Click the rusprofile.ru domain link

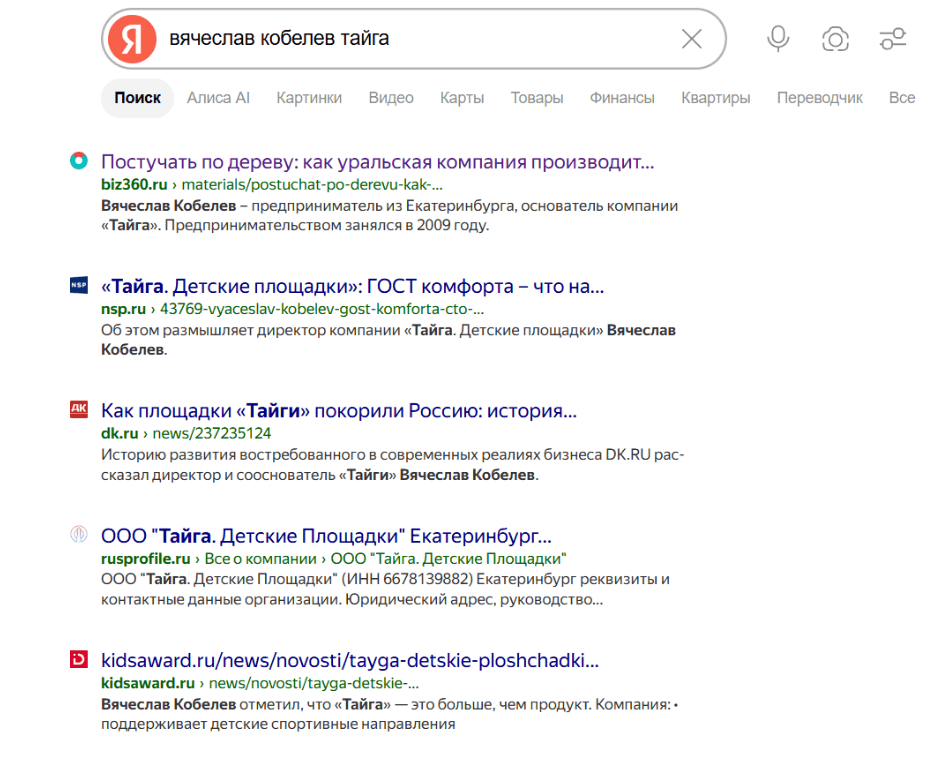[x=146, y=559]
